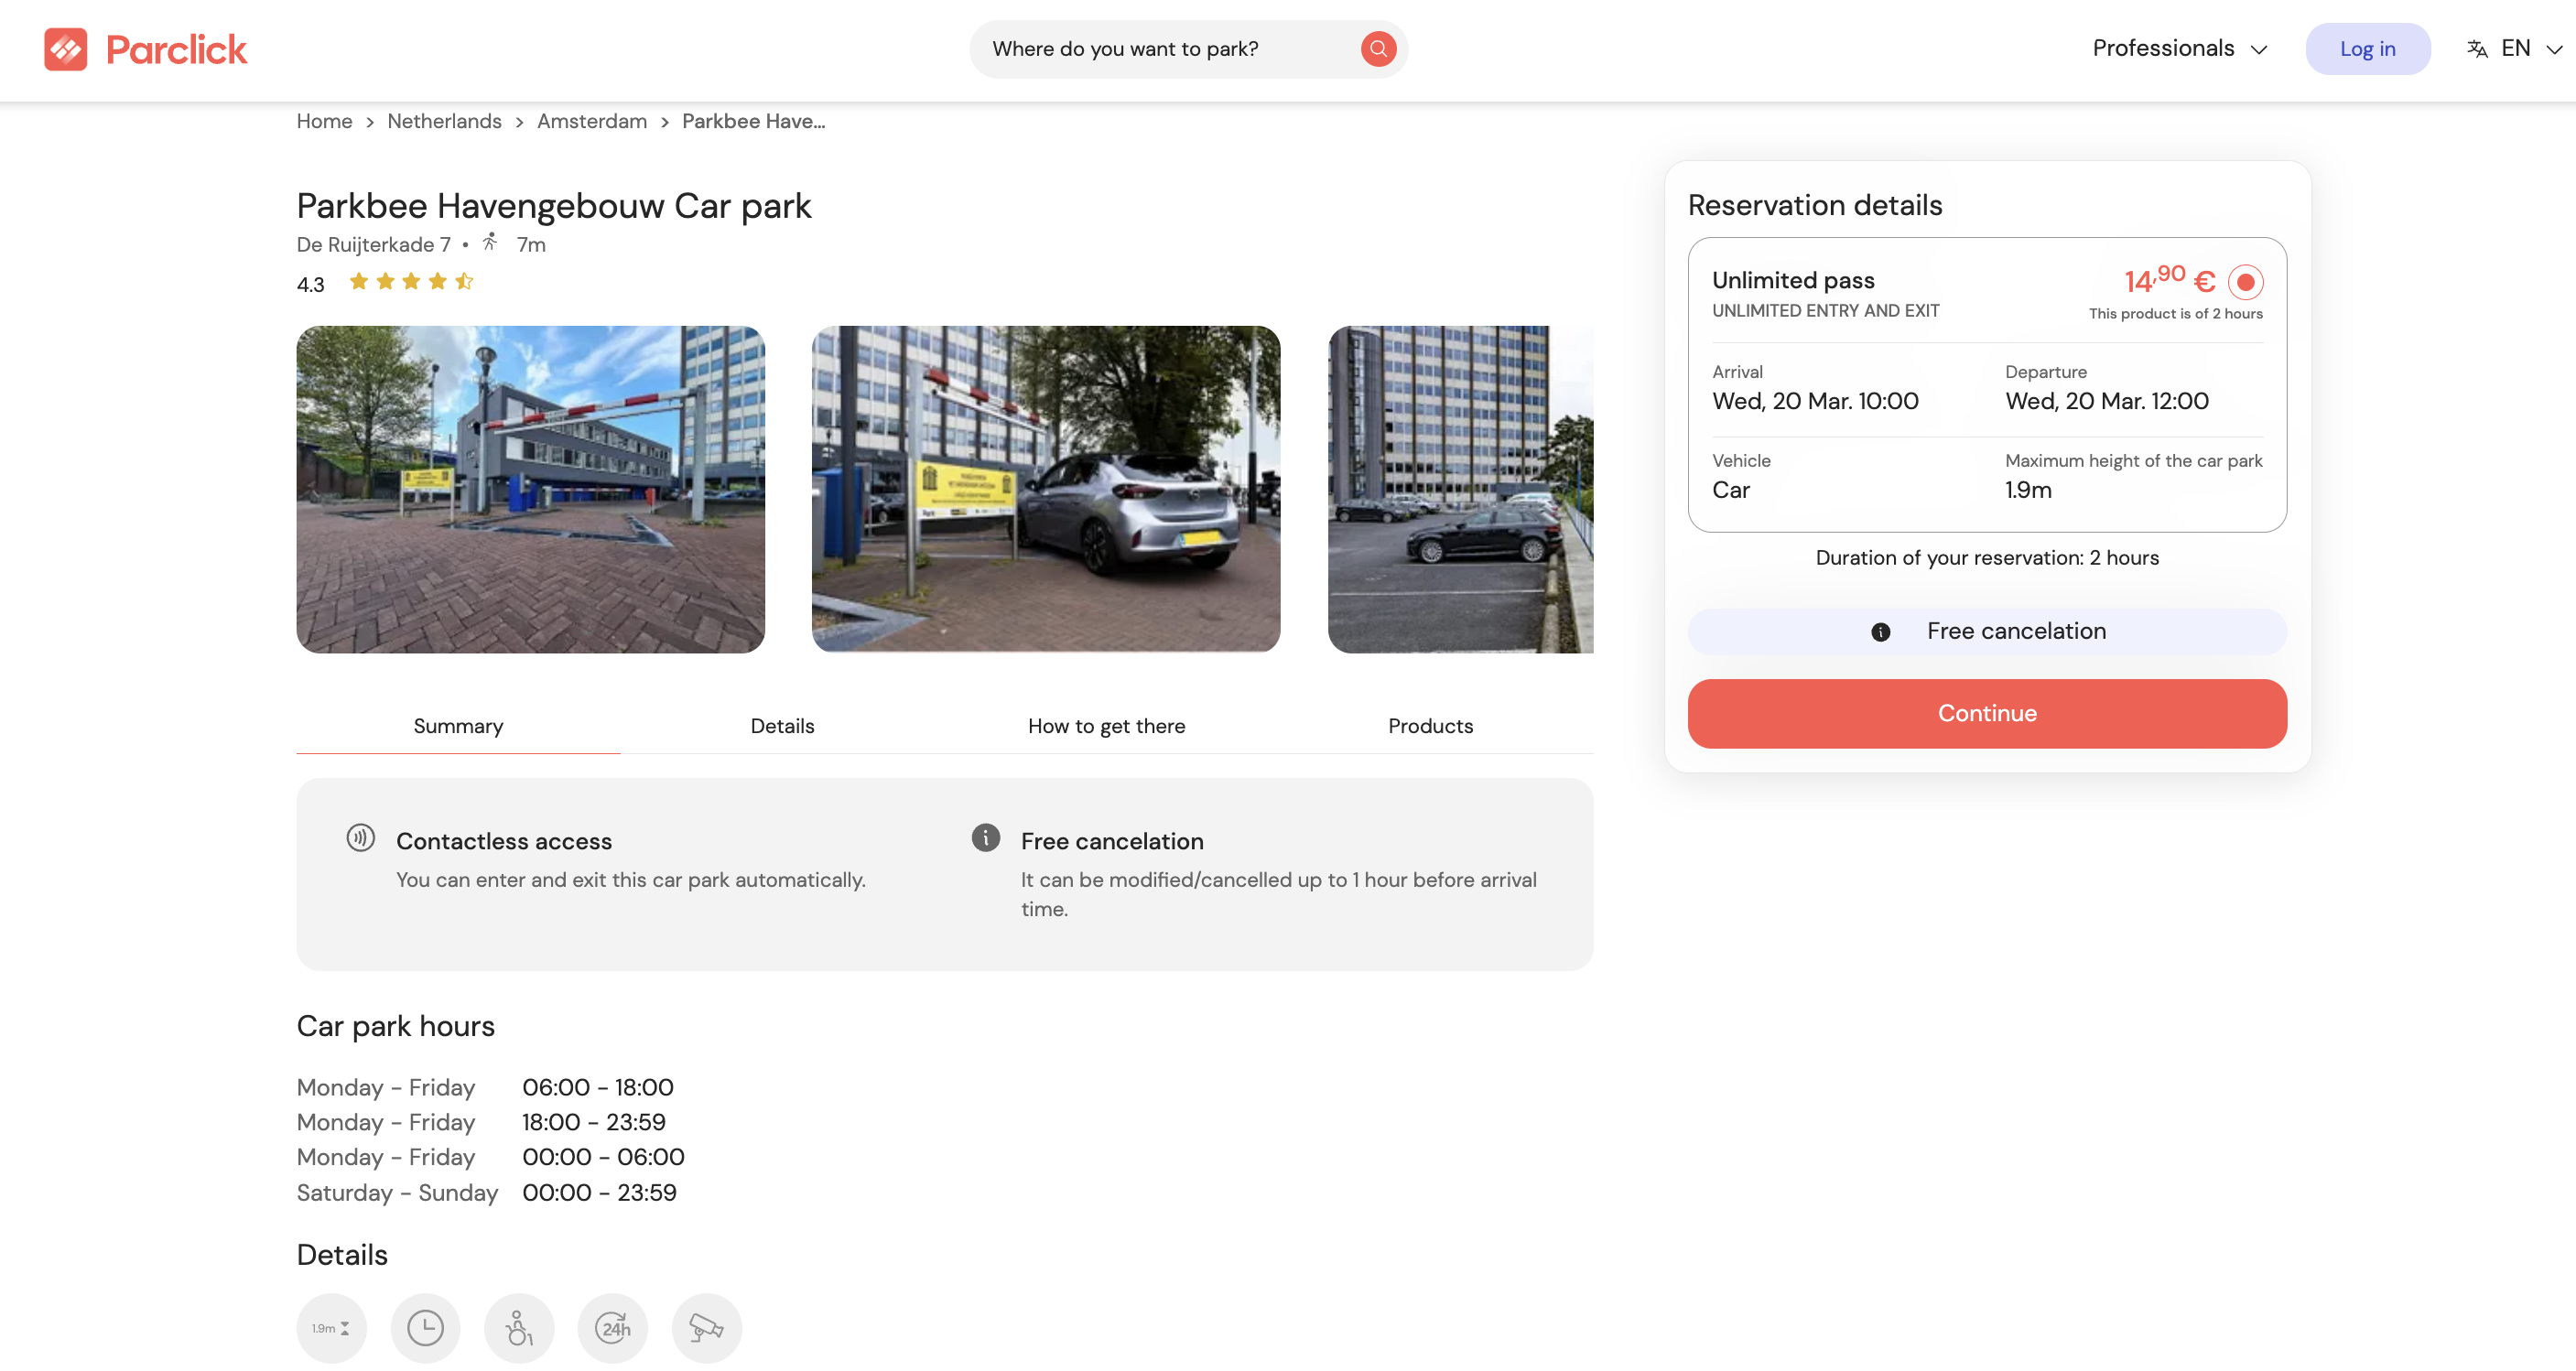Viewport: 2576px width, 1371px height.
Task: Click the clock icon under Details
Action: (425, 1328)
